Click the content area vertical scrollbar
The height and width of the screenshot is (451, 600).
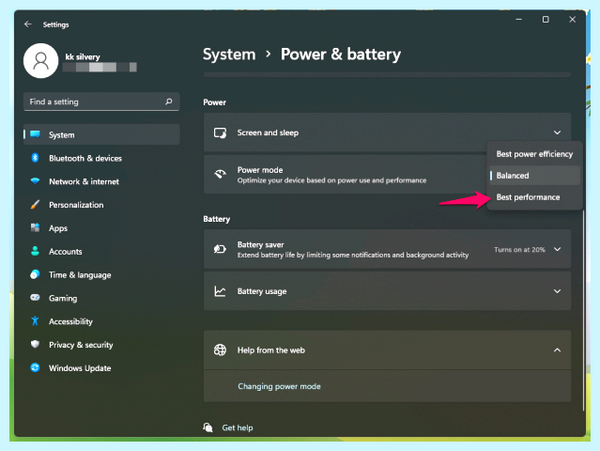583,310
